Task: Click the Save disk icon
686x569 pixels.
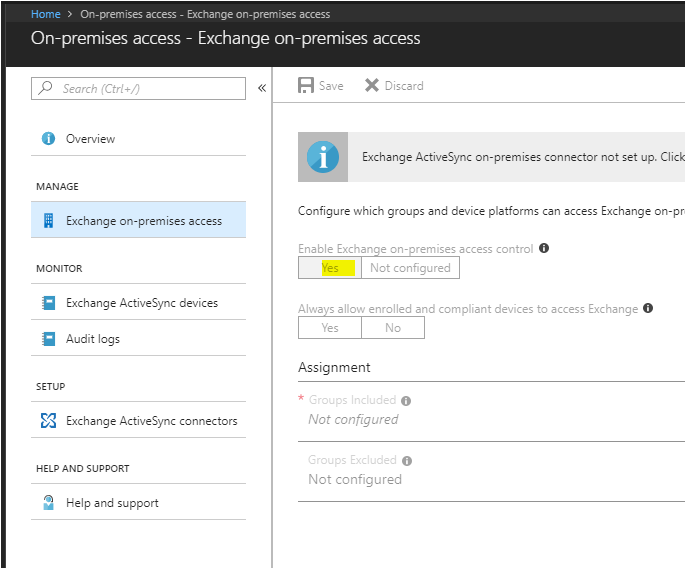Action: 306,85
